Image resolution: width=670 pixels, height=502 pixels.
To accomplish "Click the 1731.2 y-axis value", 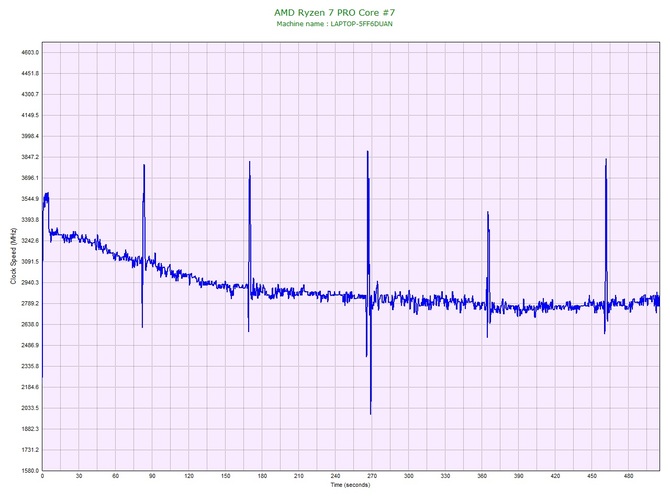I will coord(30,450).
